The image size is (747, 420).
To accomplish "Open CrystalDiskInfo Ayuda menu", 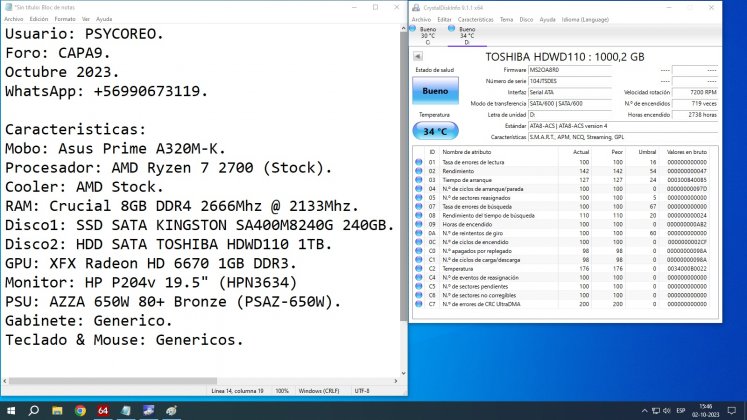I will (547, 20).
